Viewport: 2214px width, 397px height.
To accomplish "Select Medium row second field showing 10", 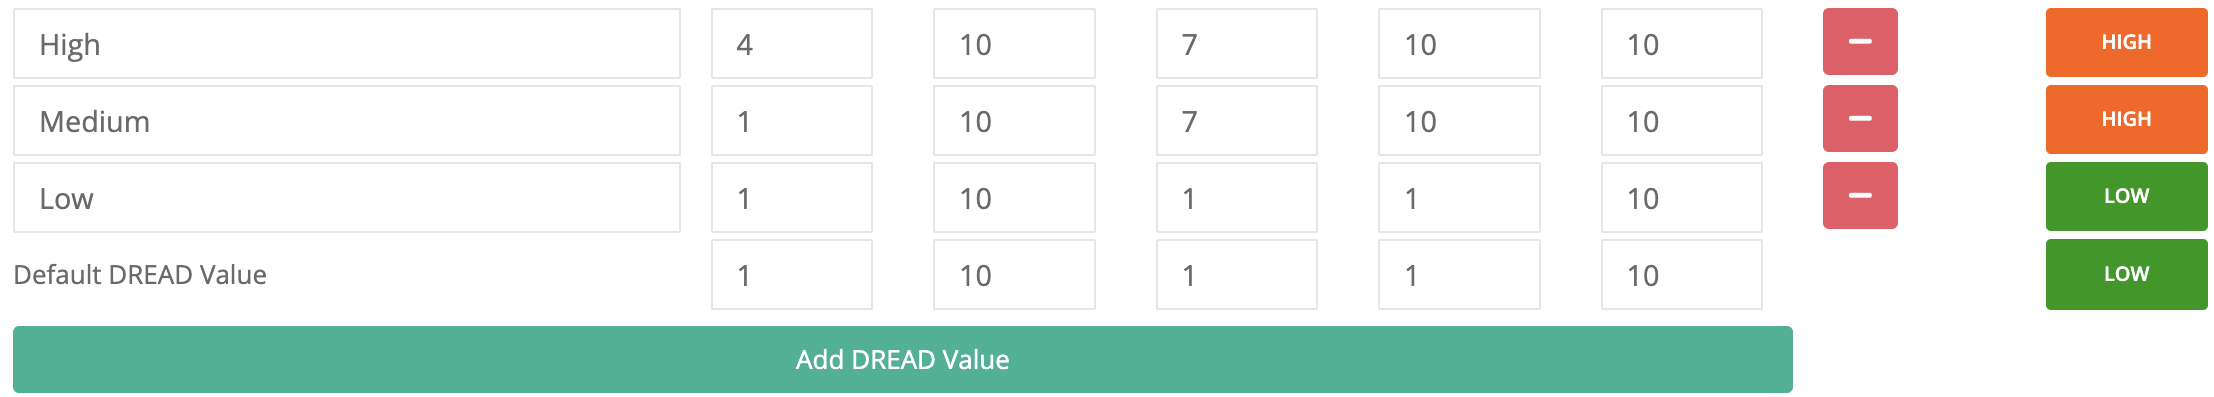I will pyautogui.click(x=1014, y=121).
